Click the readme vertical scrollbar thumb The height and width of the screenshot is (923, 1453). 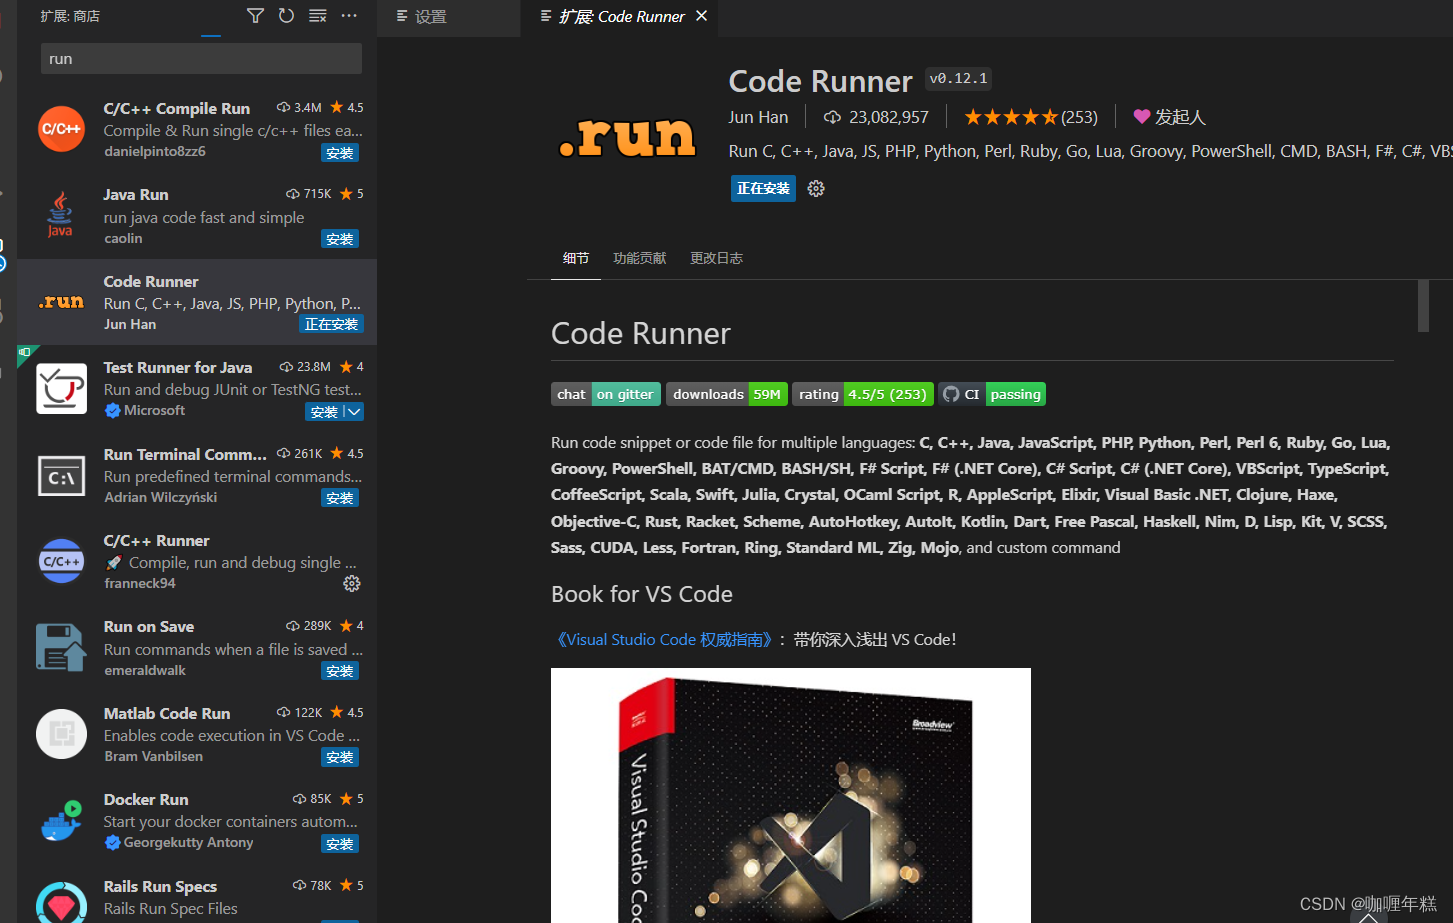(1423, 305)
